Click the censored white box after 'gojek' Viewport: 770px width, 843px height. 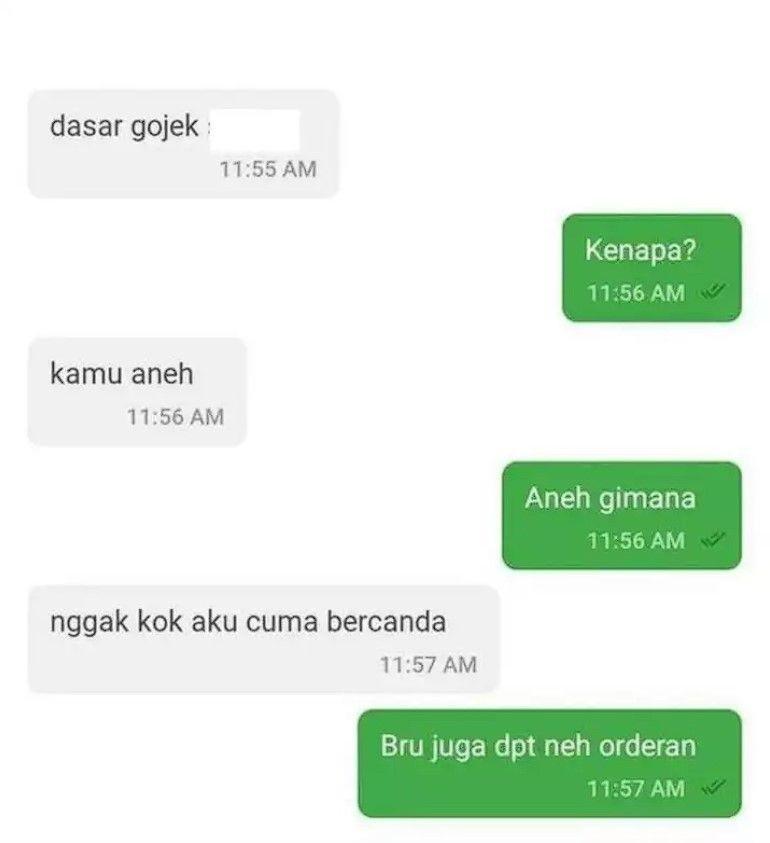coord(254,130)
